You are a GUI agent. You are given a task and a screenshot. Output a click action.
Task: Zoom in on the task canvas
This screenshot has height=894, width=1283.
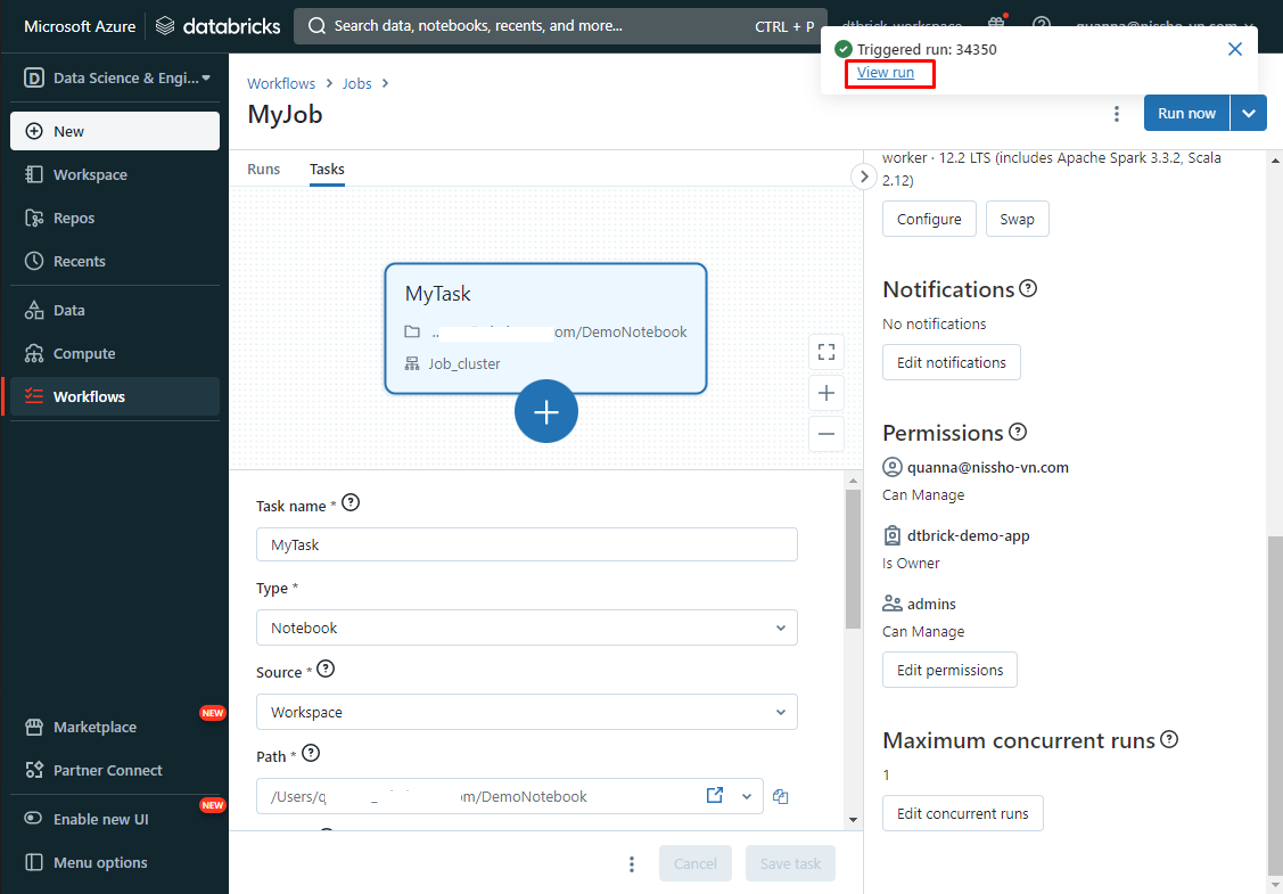tap(826, 393)
